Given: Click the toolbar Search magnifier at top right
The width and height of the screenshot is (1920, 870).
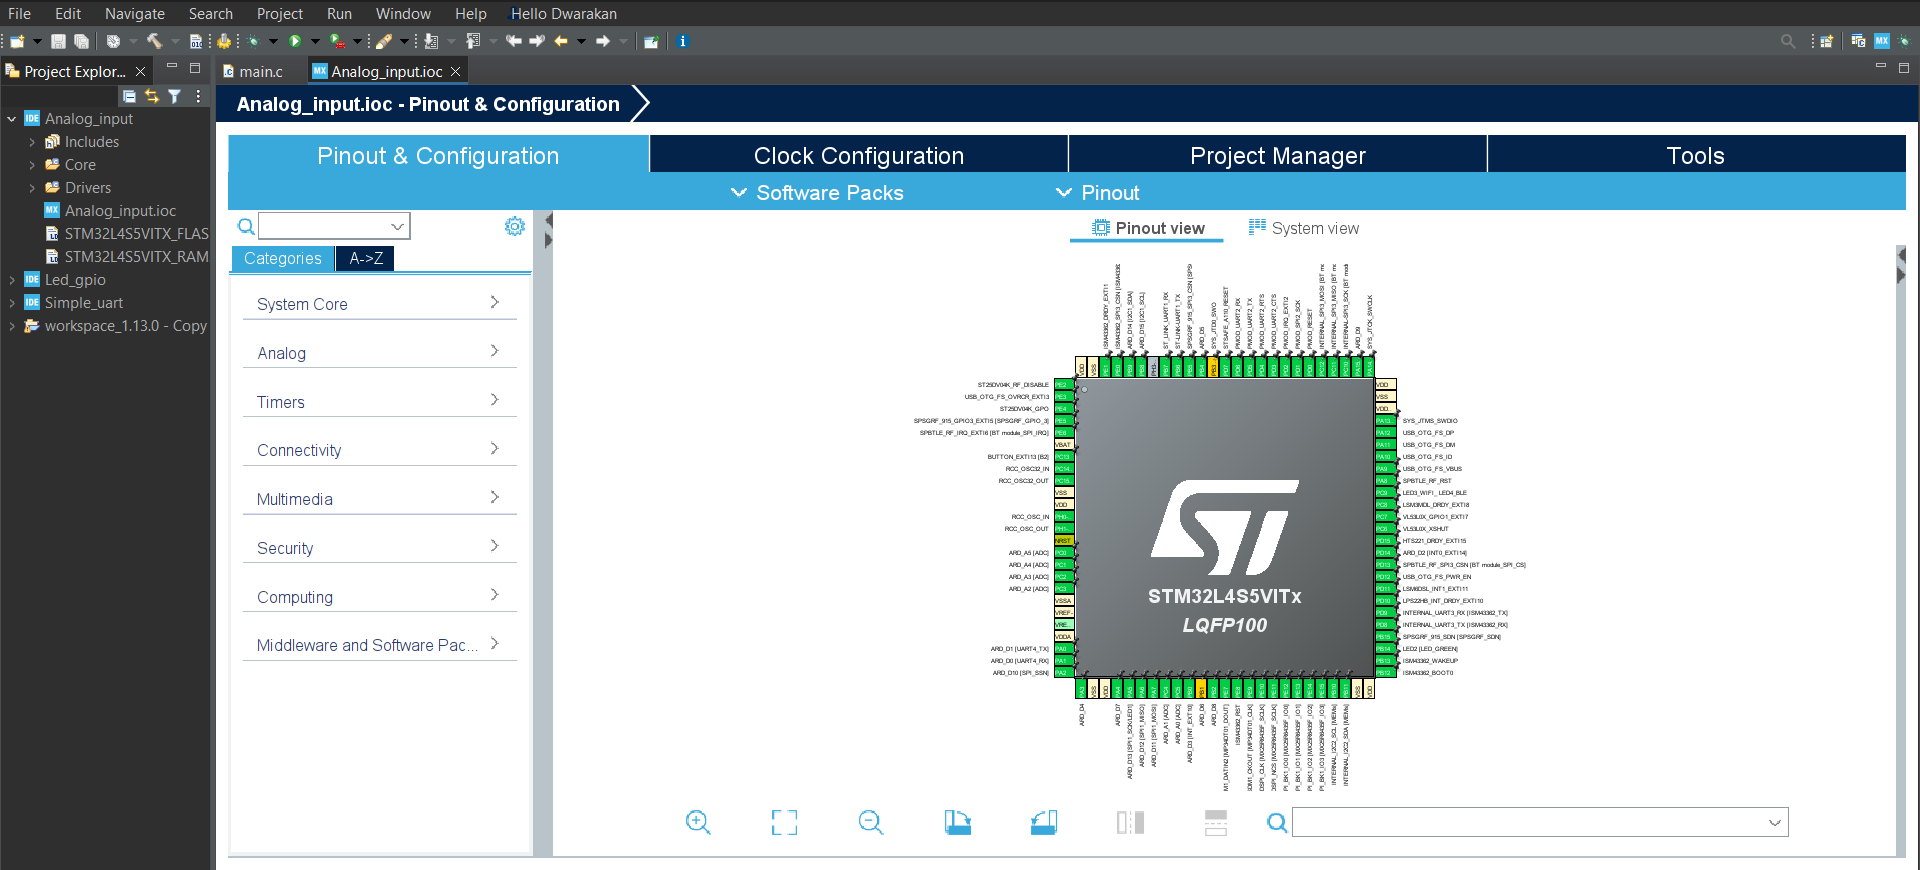Looking at the screenshot, I should pos(1788,41).
